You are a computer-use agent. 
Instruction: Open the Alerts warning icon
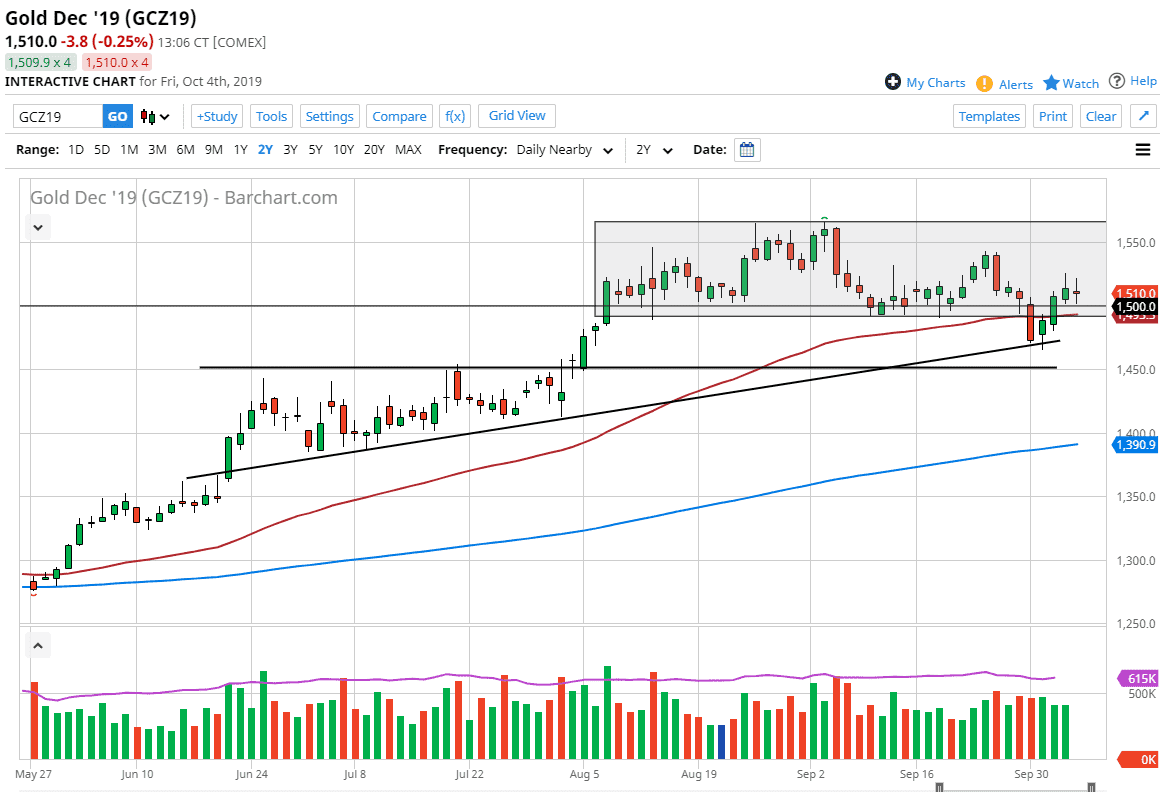click(x=984, y=84)
